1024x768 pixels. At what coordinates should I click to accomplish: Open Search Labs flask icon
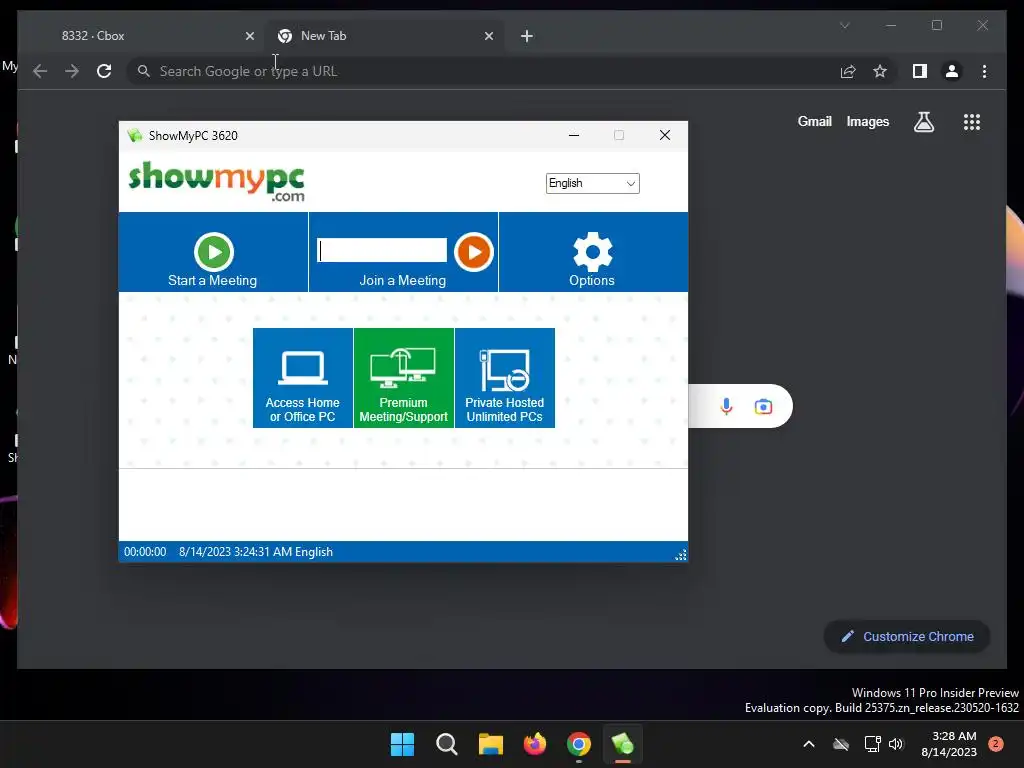pos(924,122)
